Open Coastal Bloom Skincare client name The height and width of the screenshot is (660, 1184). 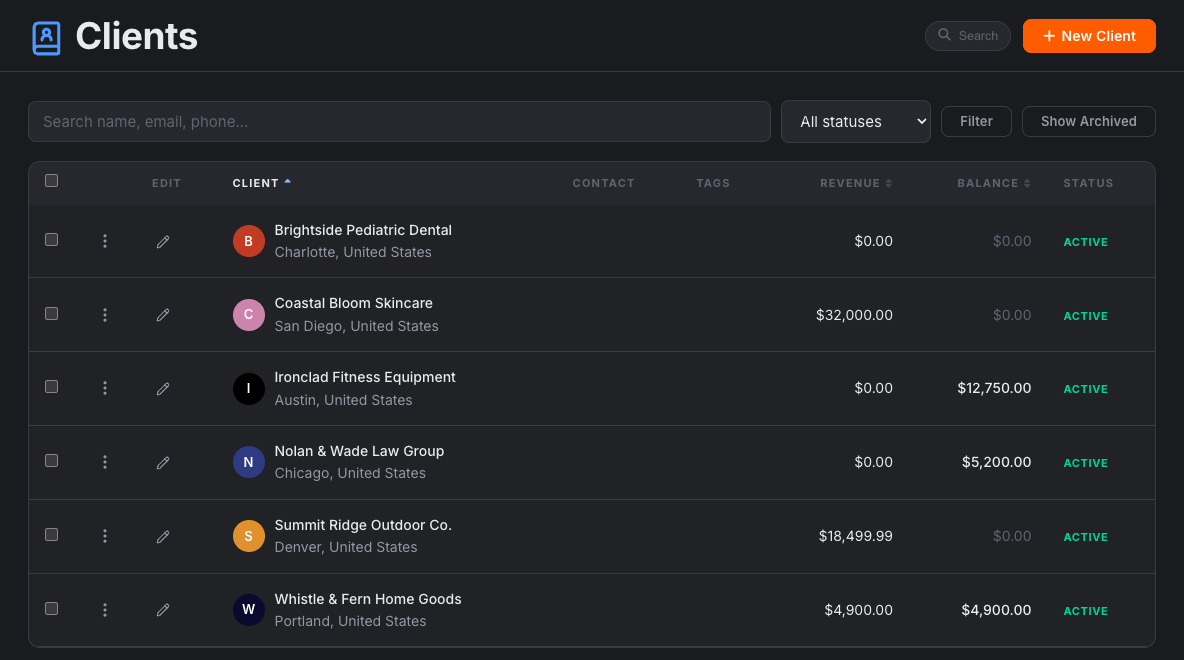click(353, 304)
